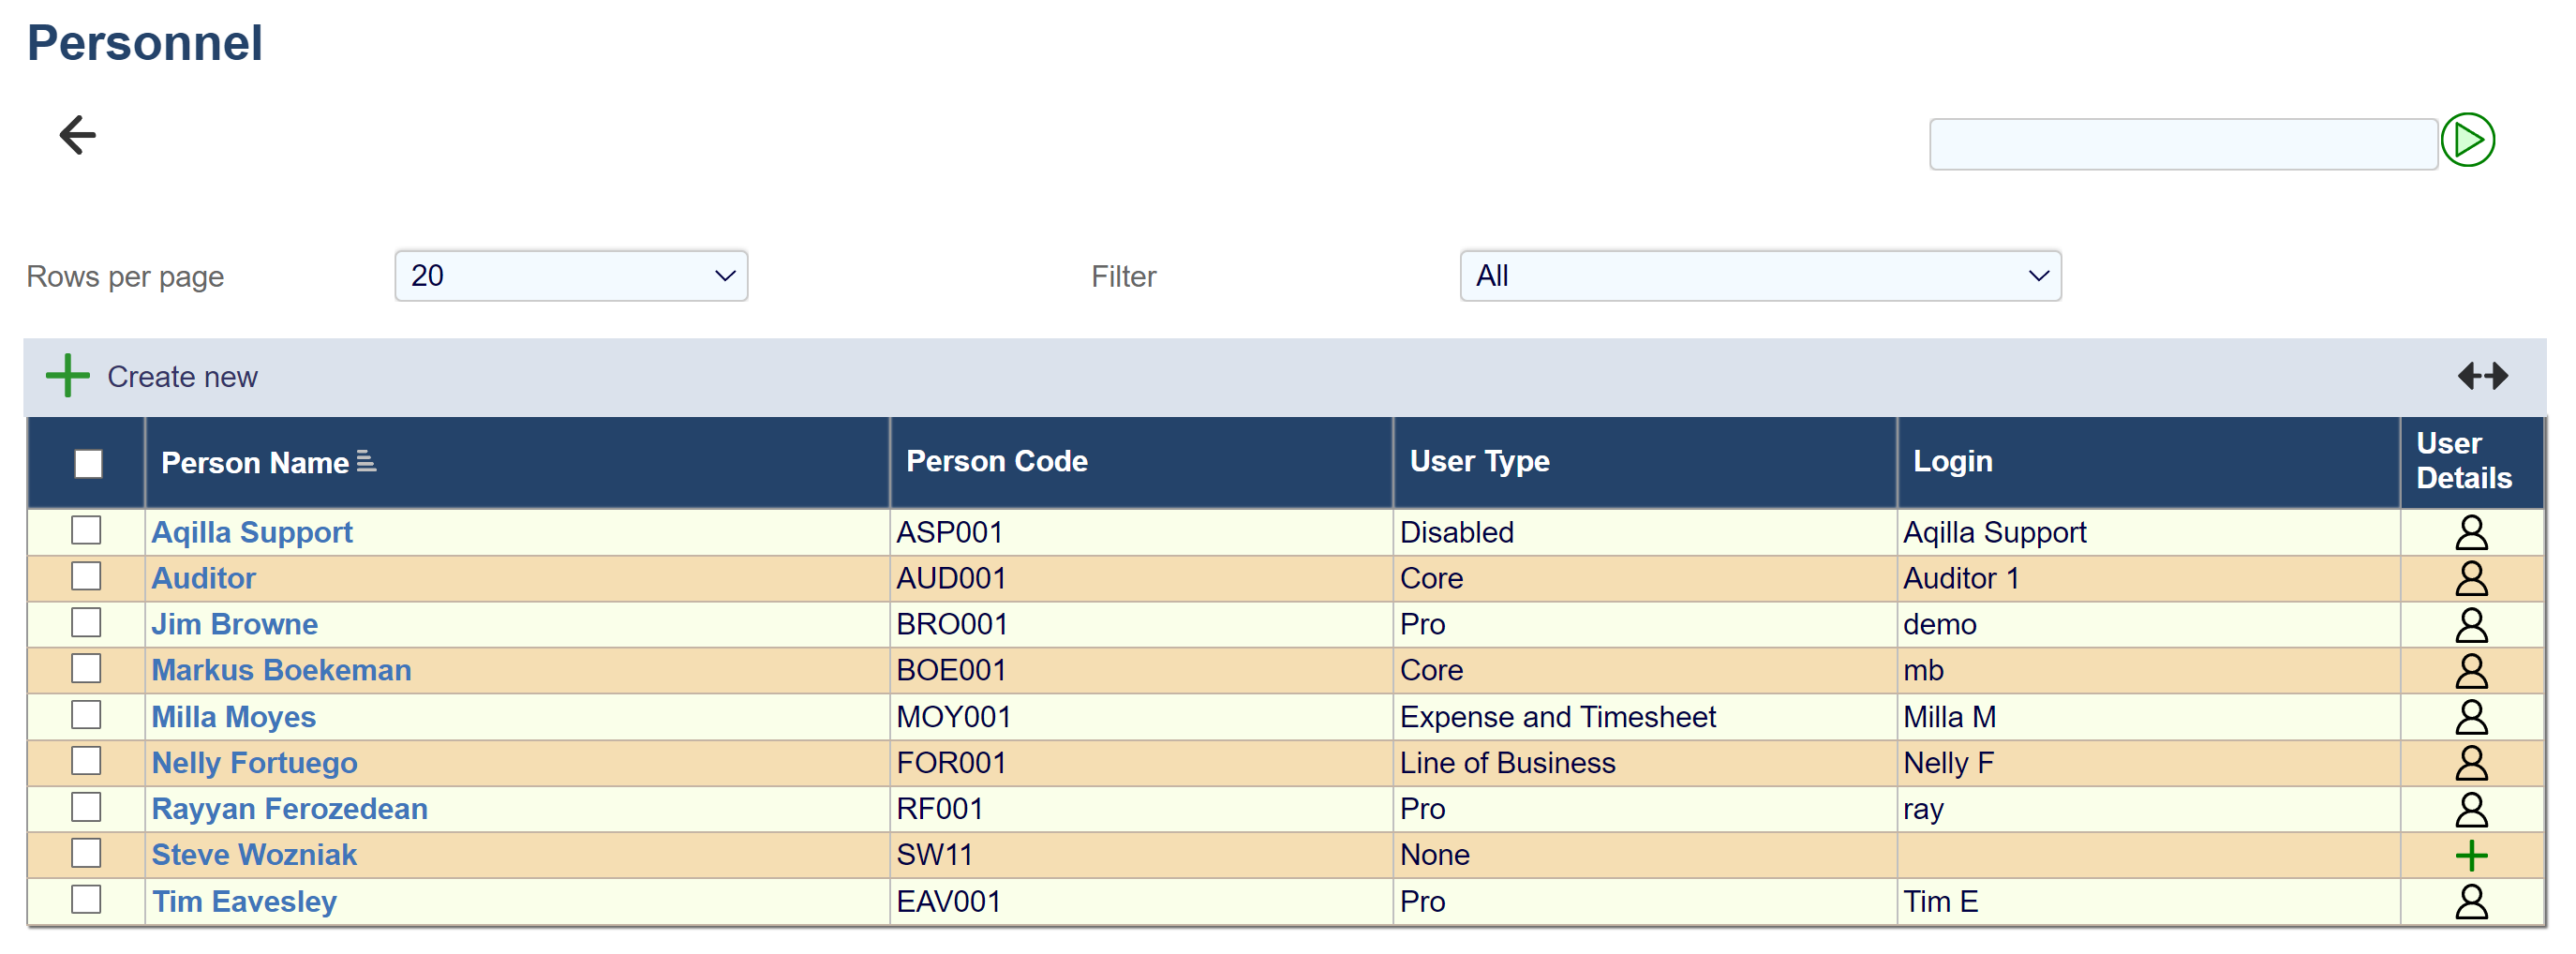
Task: Click the search input field
Action: pyautogui.click(x=2182, y=145)
